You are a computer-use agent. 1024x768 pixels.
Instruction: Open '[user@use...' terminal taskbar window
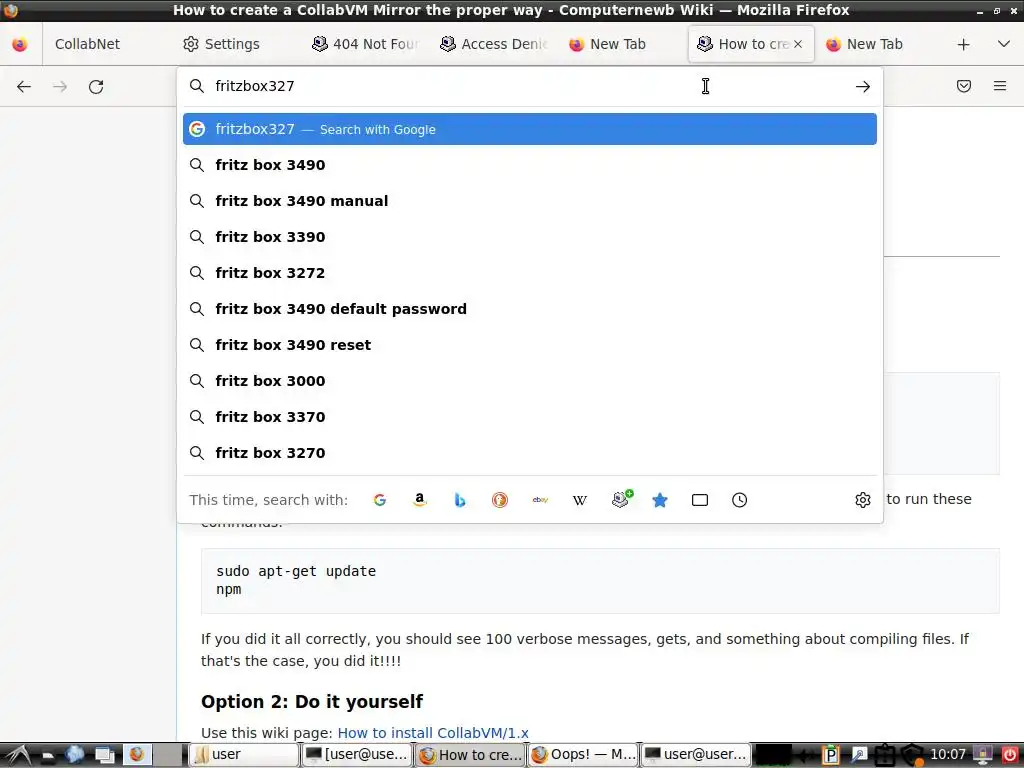tap(357, 754)
